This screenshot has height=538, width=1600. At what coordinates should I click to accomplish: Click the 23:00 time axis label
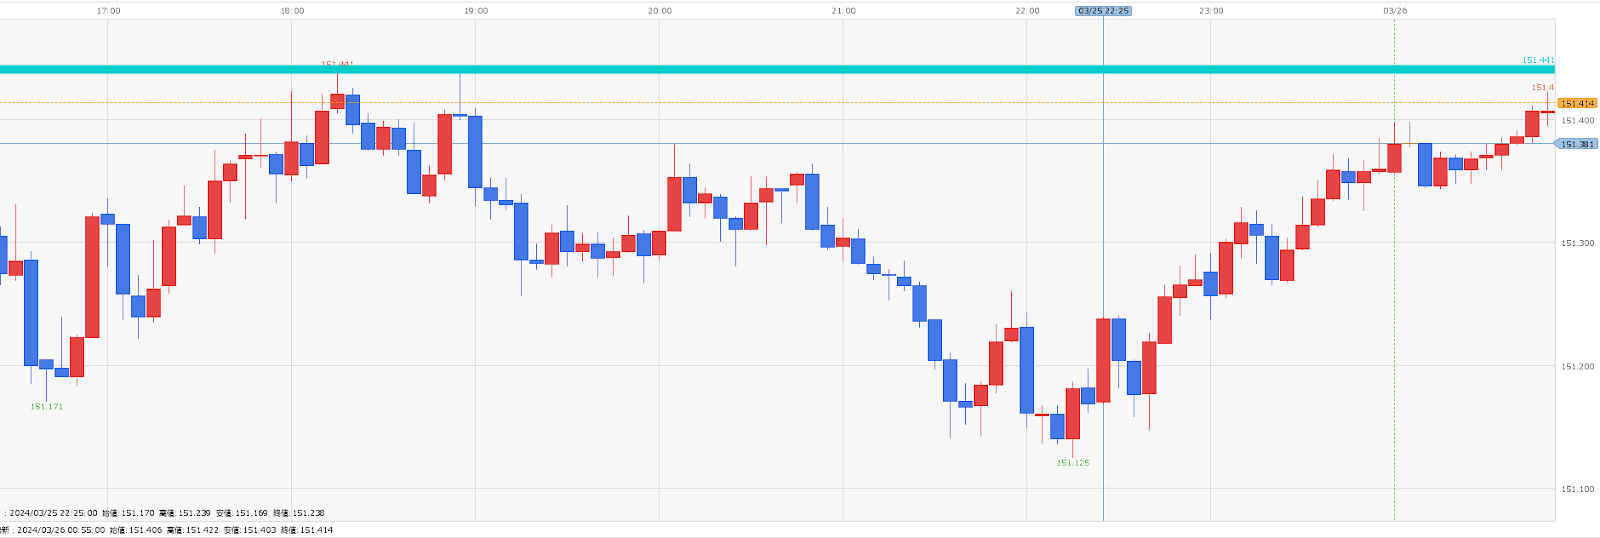click(1211, 11)
